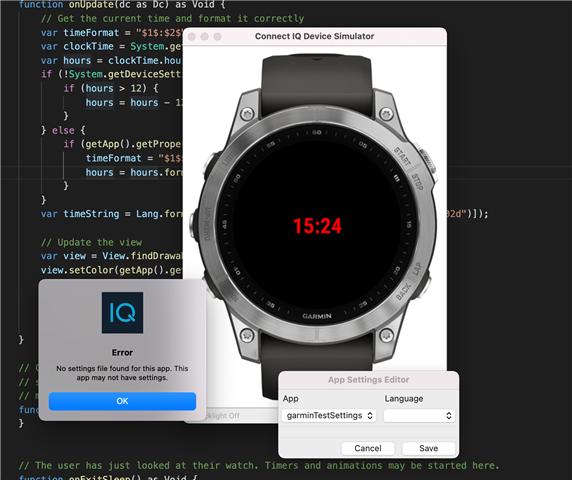Click the red 15:24 time on watch face
Image resolution: width=572 pixels, height=480 pixels.
[317, 226]
